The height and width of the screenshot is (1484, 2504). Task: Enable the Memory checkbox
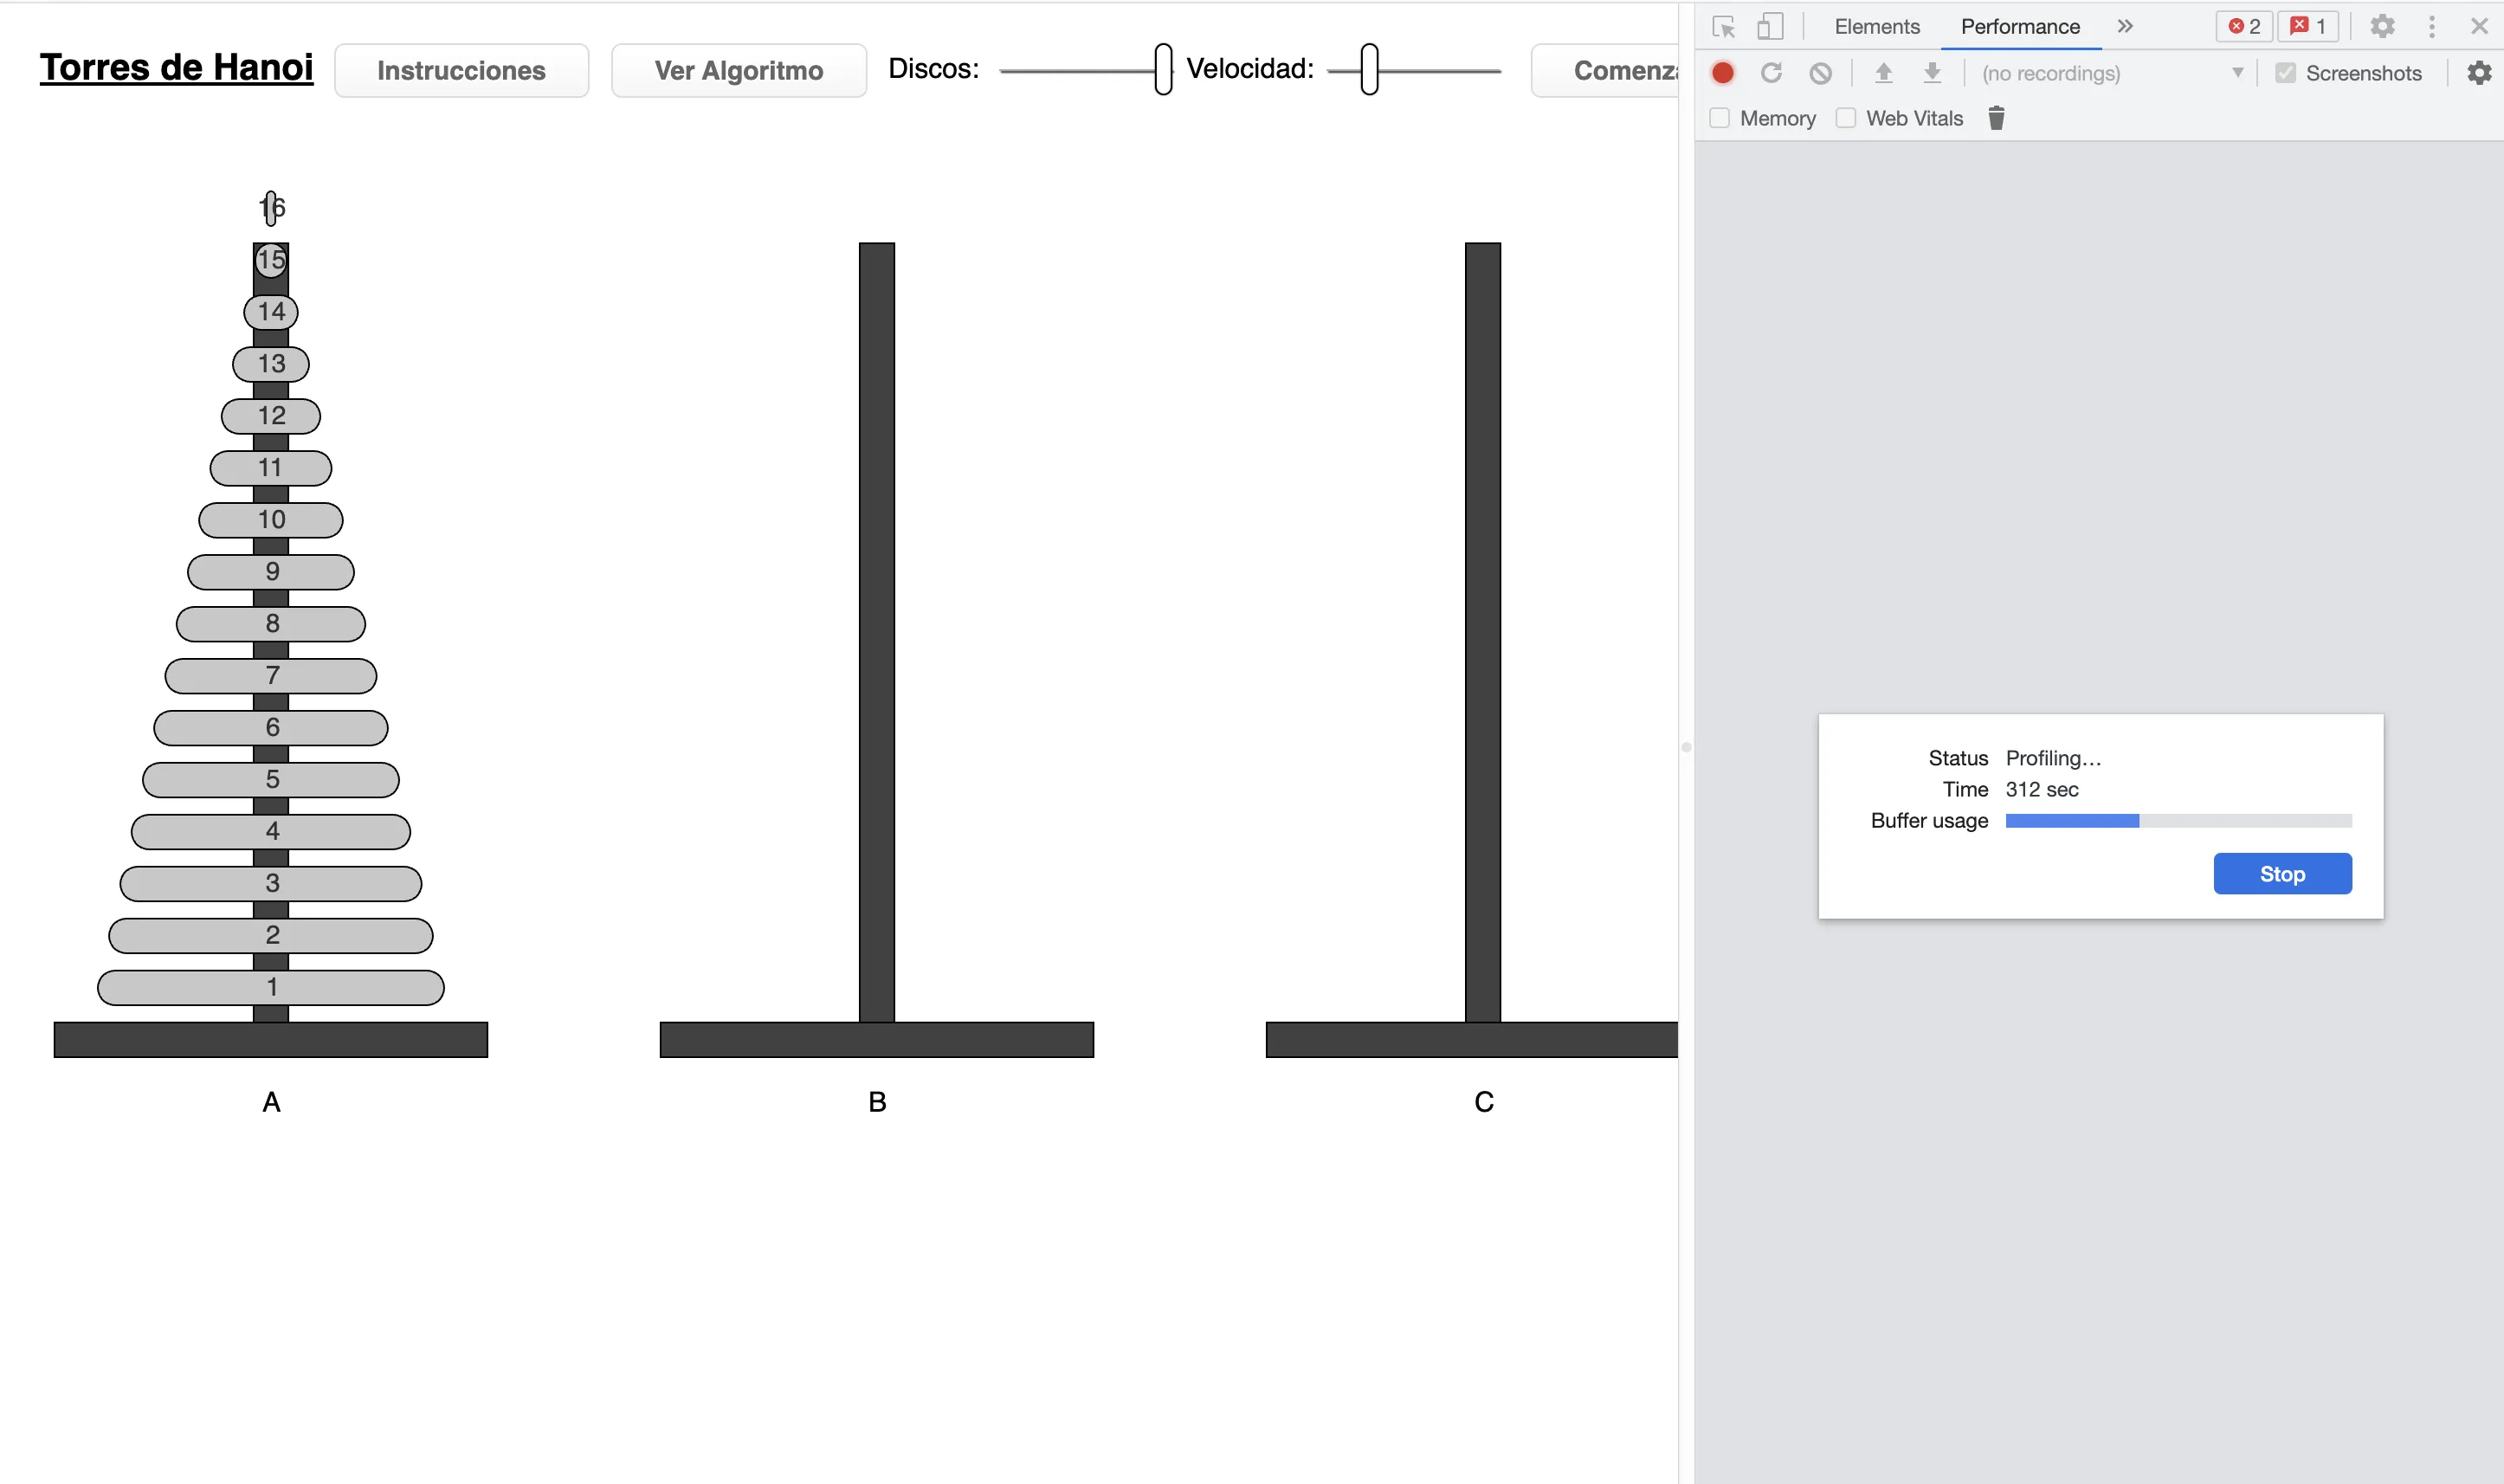point(1719,118)
